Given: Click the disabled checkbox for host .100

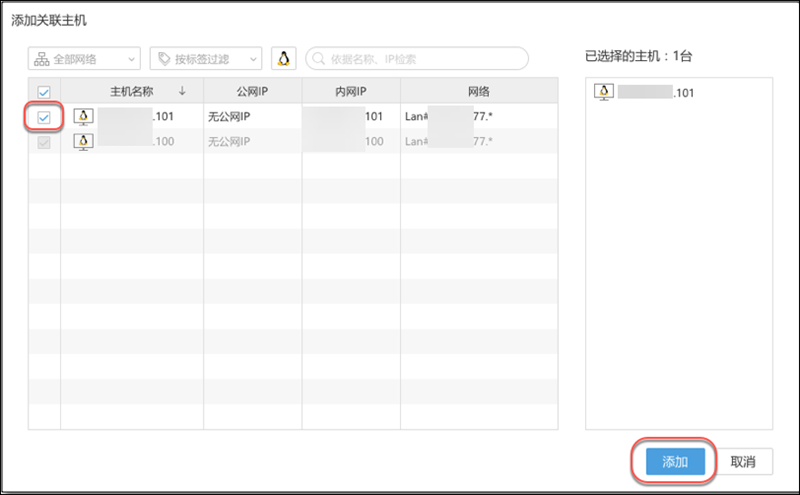Looking at the screenshot, I should (x=44, y=142).
